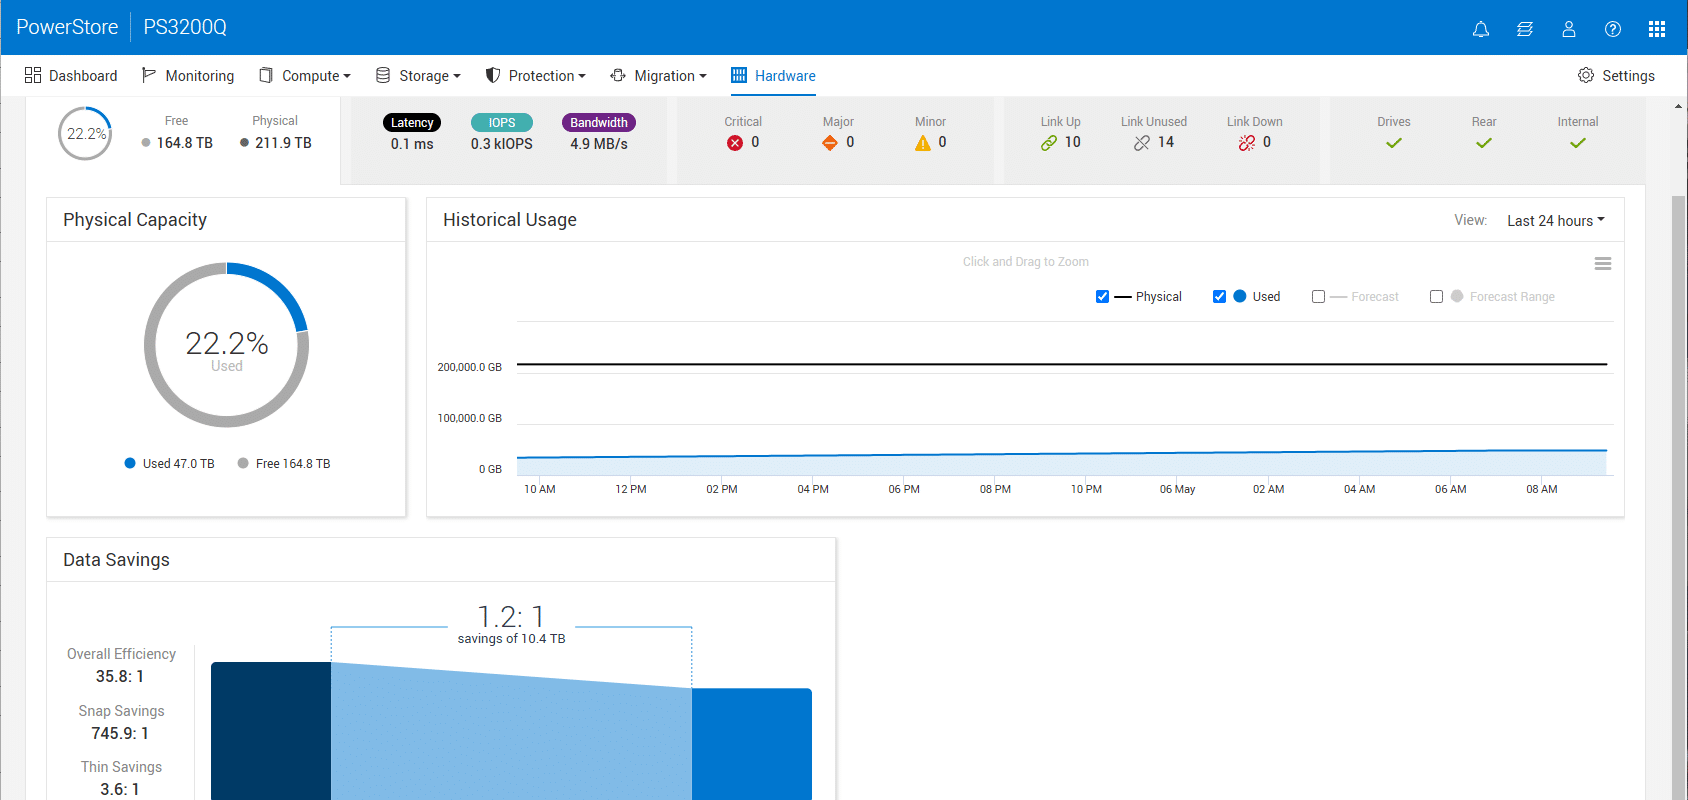Click the Minor alerts warning icon
Image resolution: width=1688 pixels, height=800 pixels.
pyautogui.click(x=923, y=143)
